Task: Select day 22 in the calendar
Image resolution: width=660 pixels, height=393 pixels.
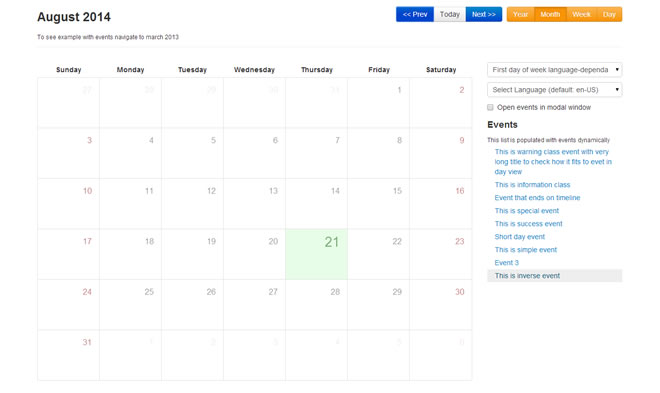Action: coord(378,254)
